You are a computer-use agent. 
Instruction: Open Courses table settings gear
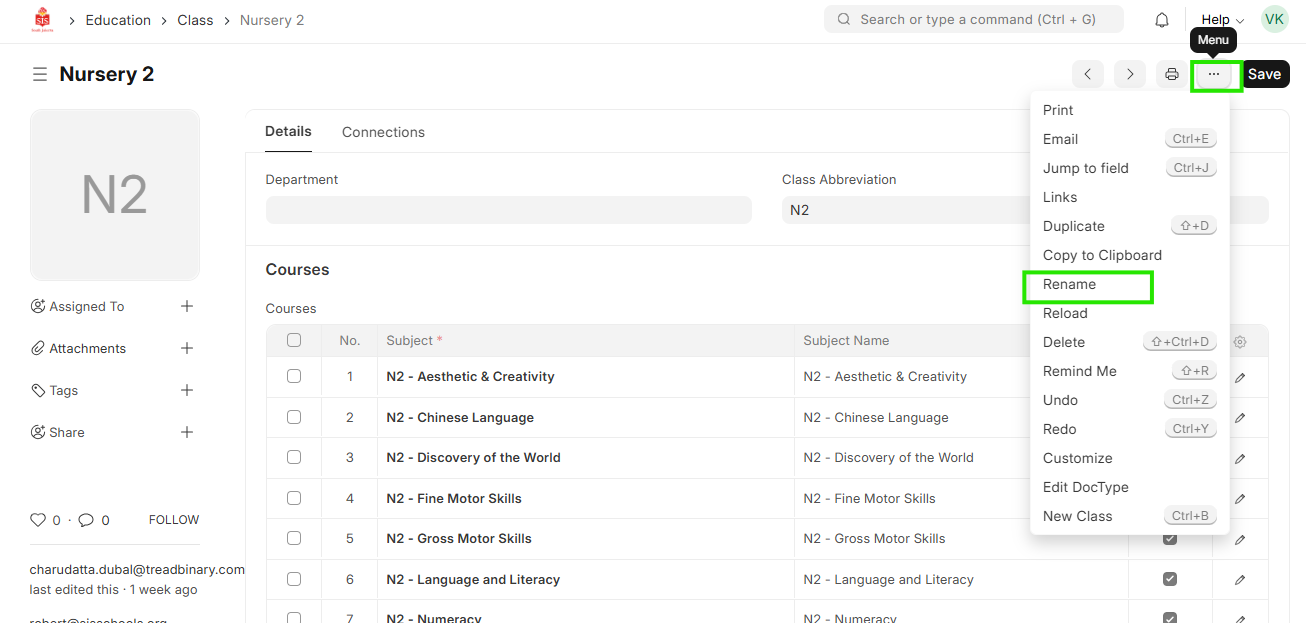click(x=1240, y=341)
